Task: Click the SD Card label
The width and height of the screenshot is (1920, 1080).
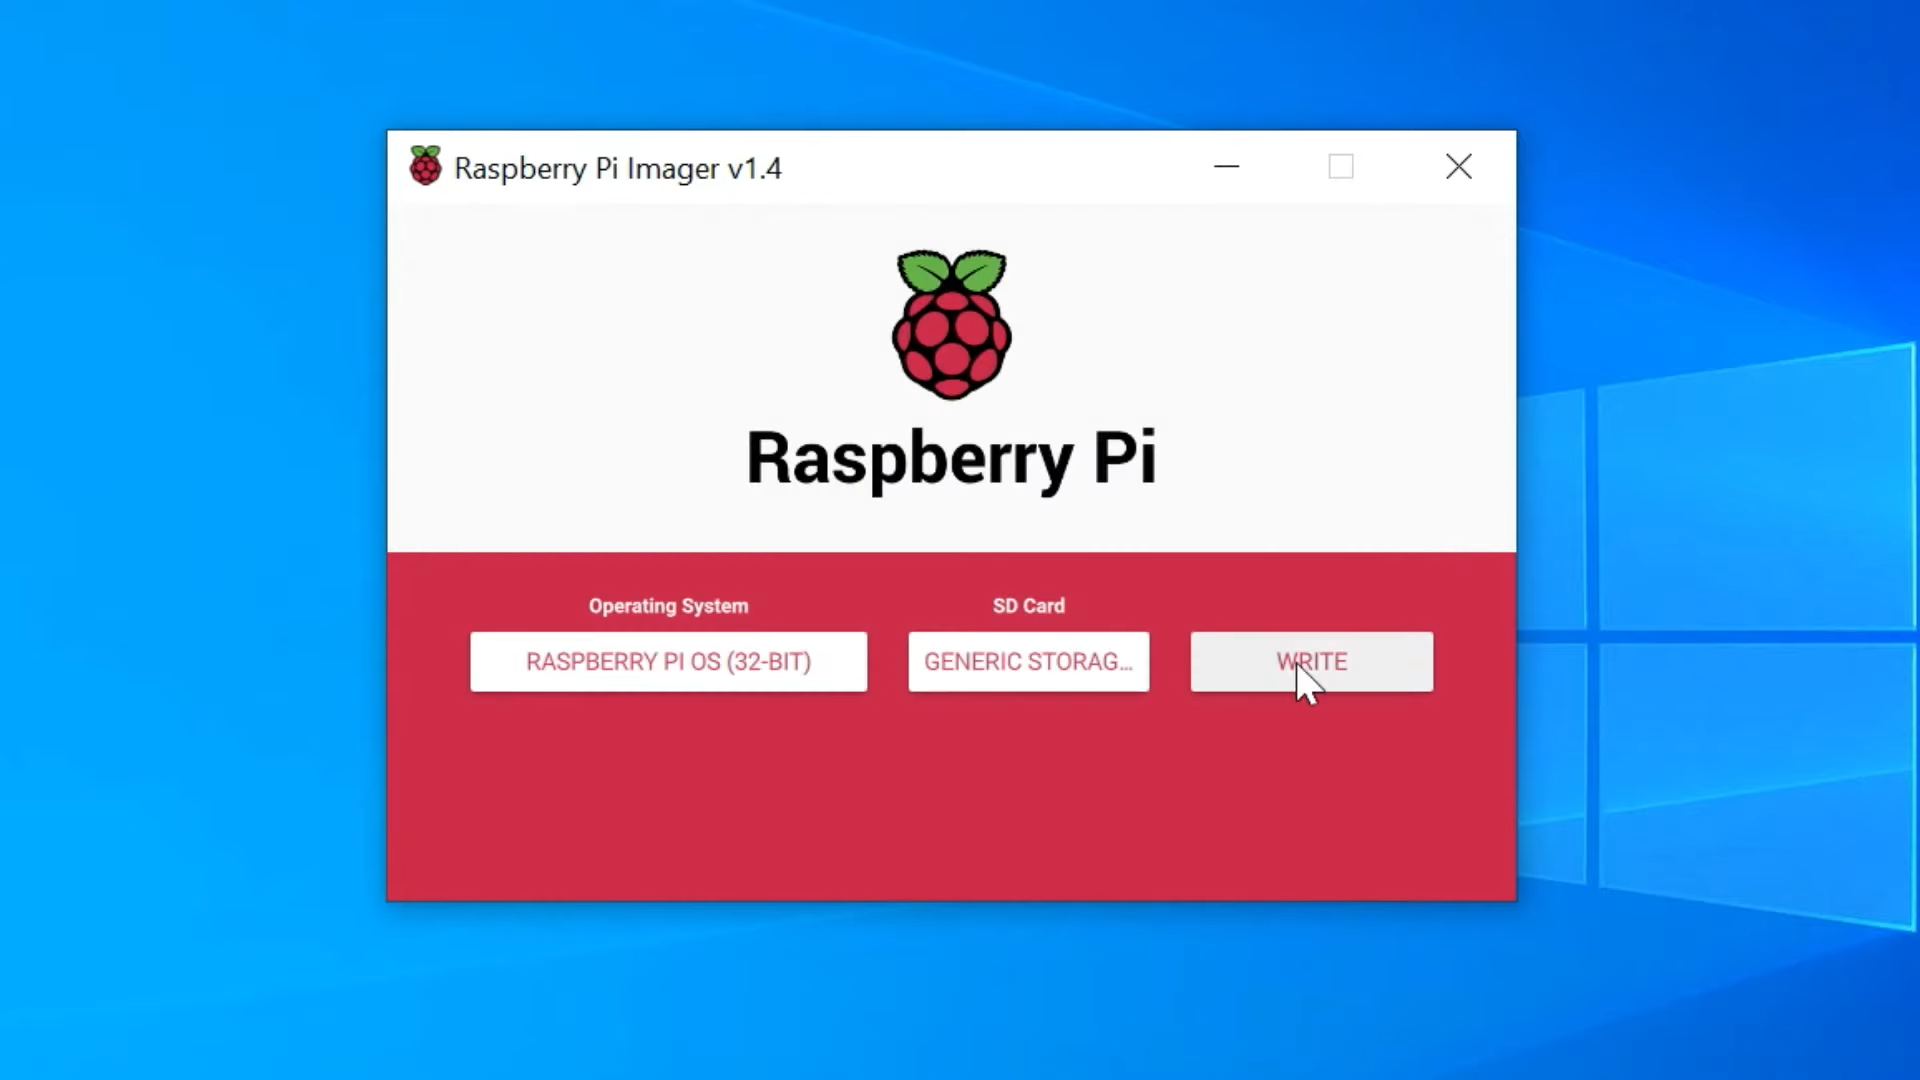Action: point(1028,605)
